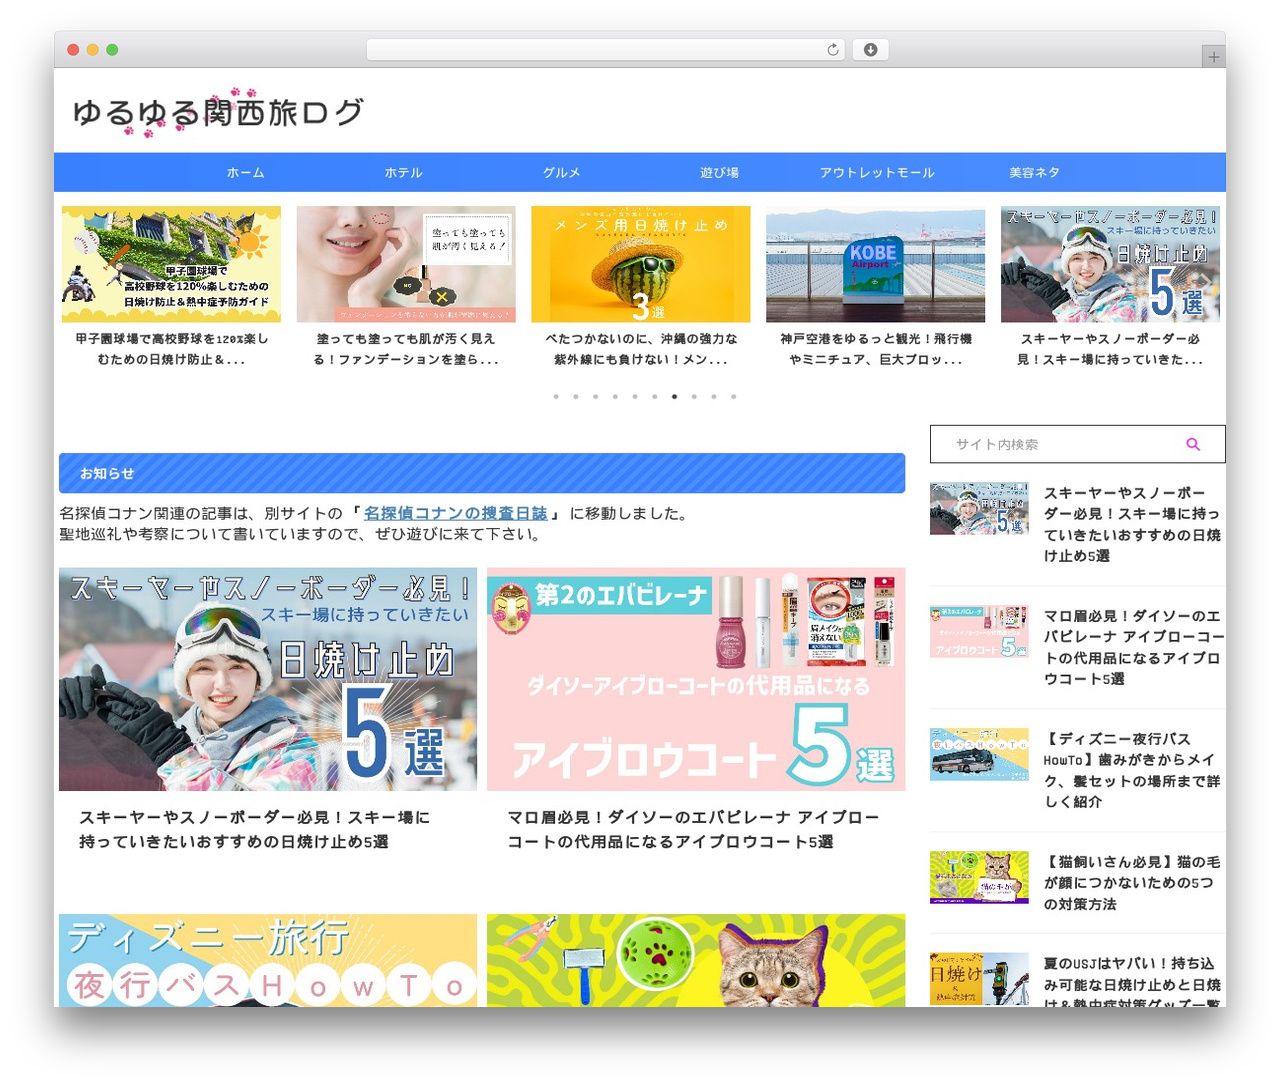Open sidebar link 【猫飼いさん必見】
The height and width of the screenshot is (1084, 1280).
tap(1130, 883)
